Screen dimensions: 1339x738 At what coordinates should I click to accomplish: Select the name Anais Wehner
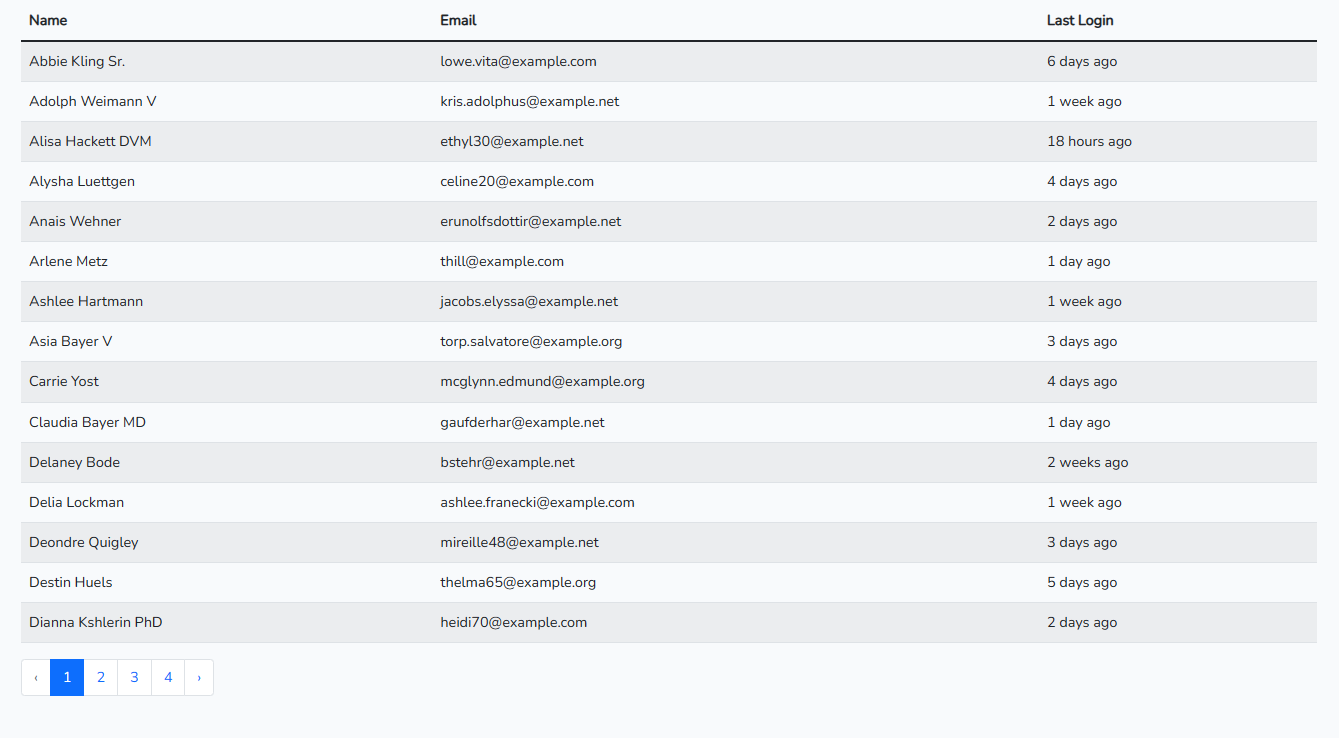[x=75, y=221]
